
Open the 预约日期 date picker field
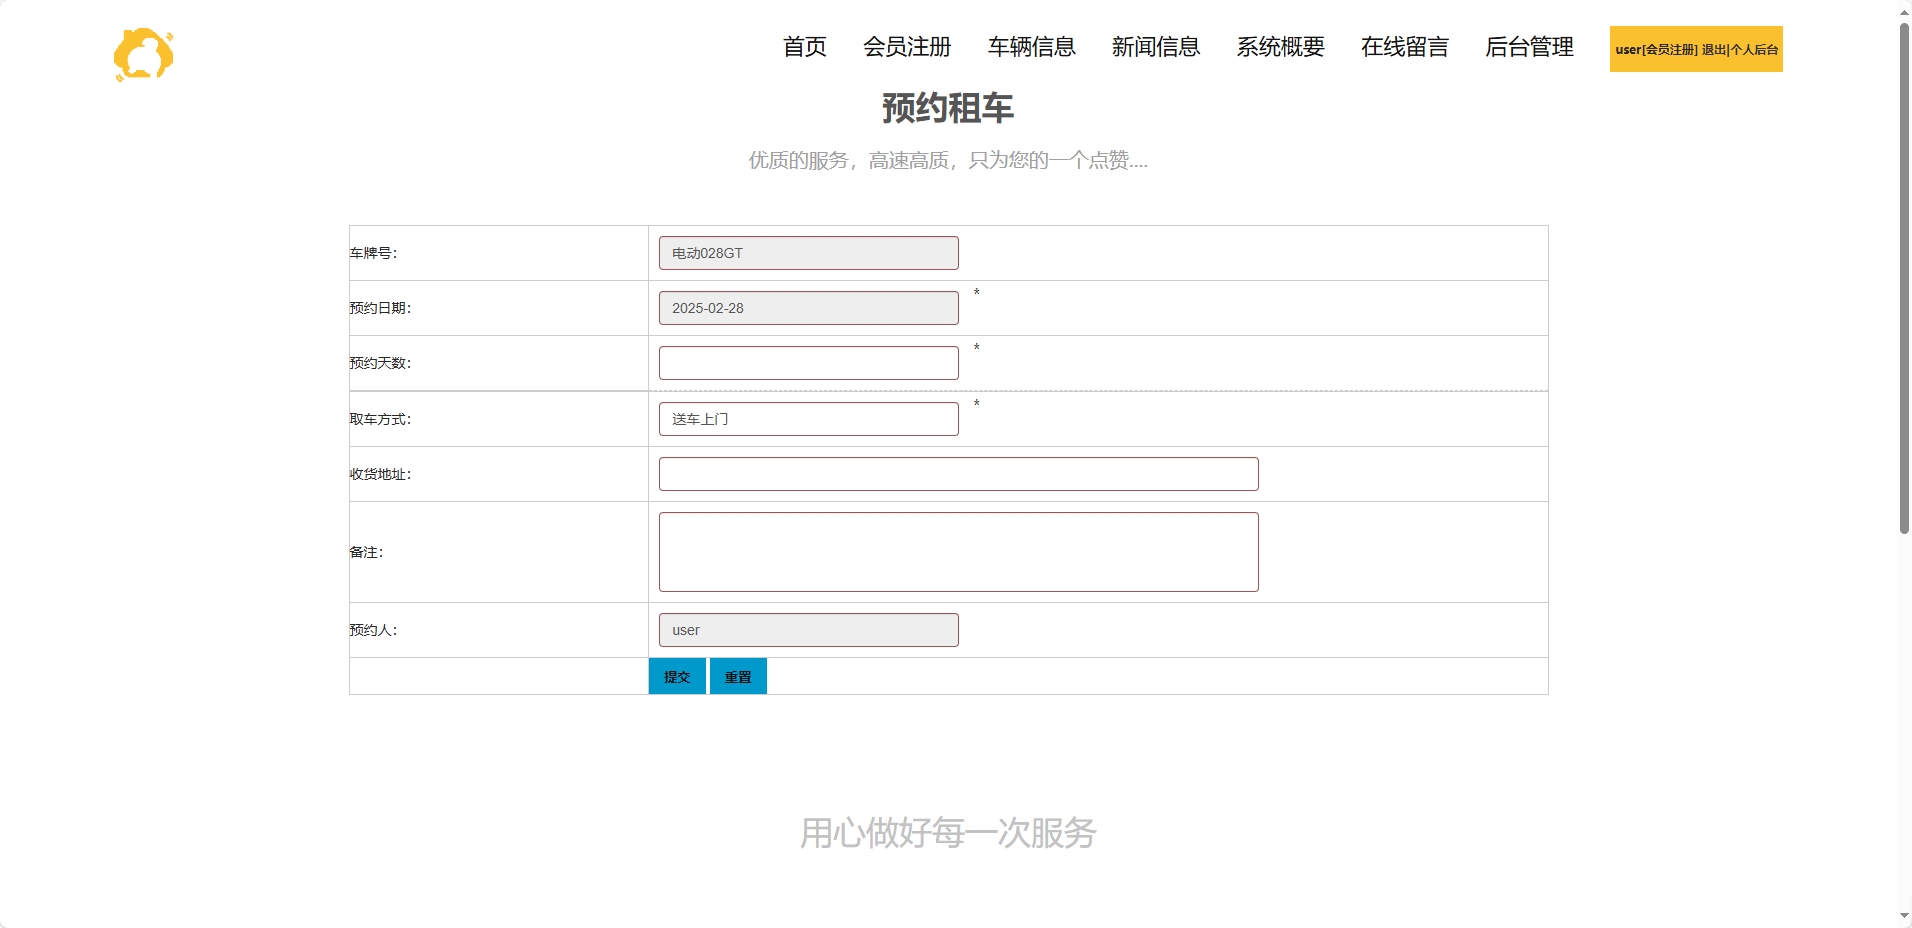(x=807, y=307)
